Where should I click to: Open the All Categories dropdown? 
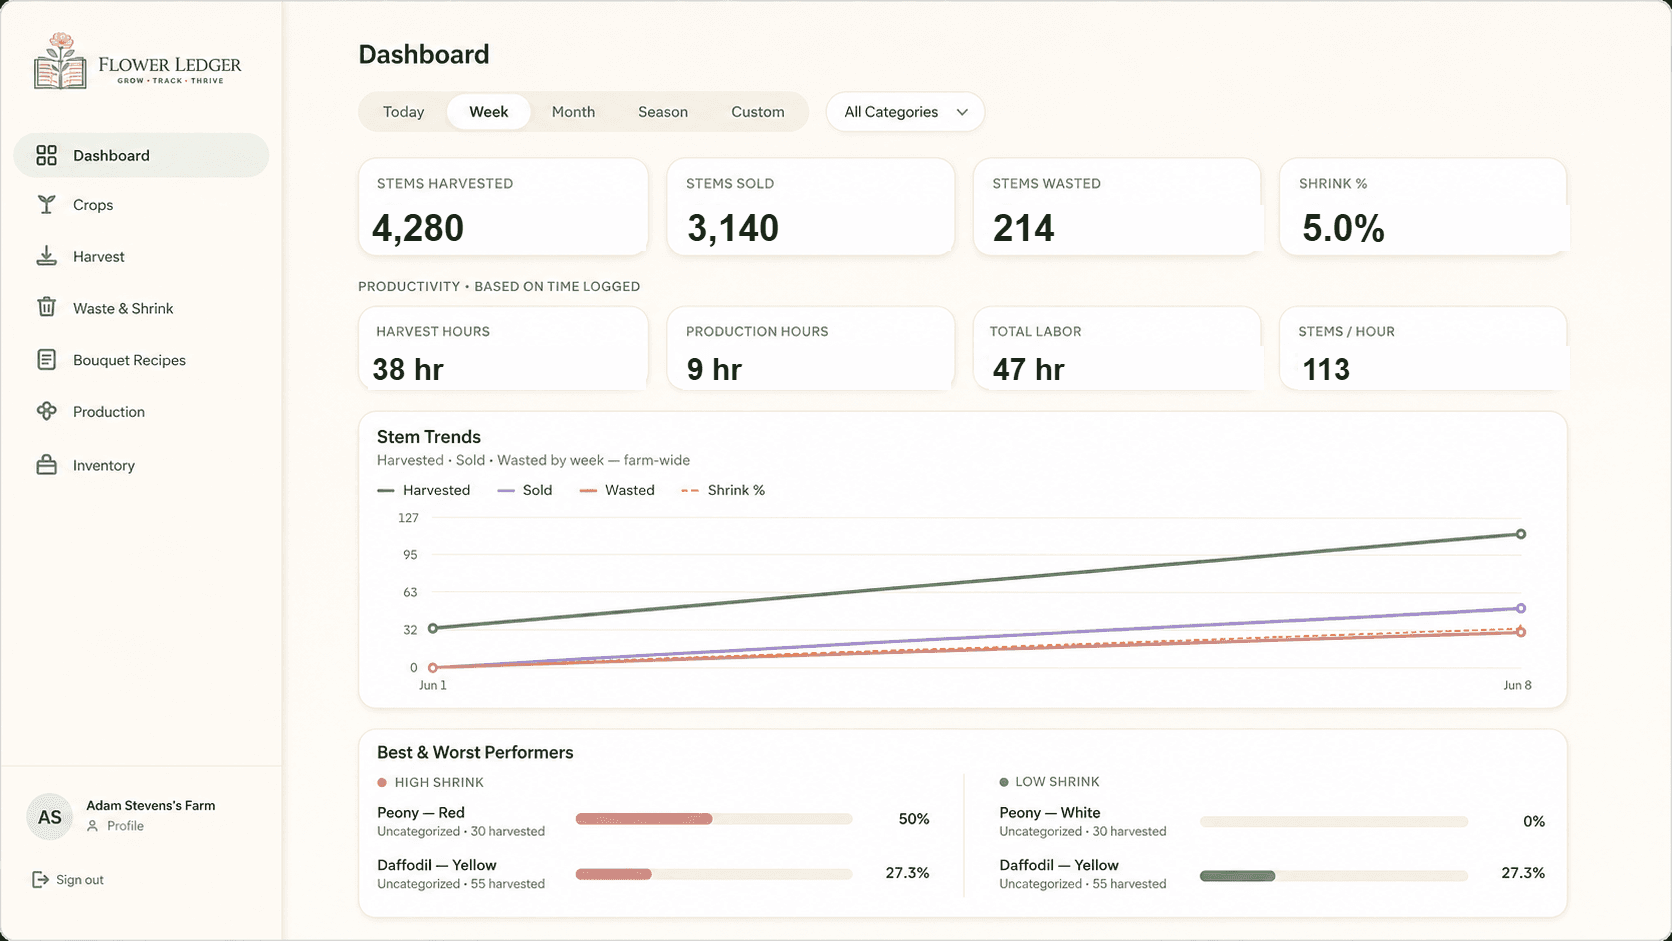click(905, 112)
